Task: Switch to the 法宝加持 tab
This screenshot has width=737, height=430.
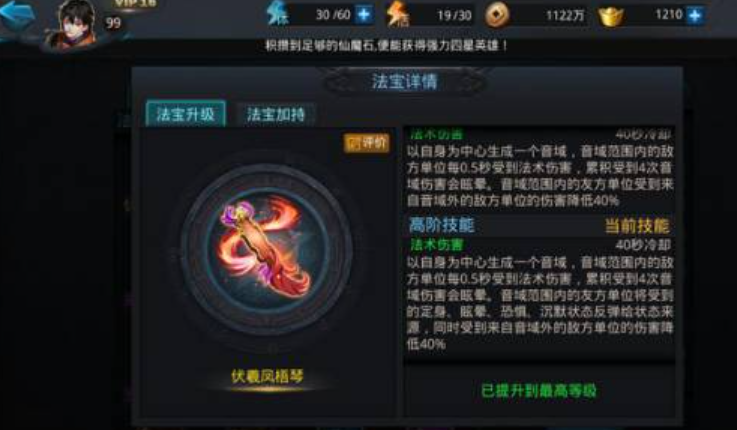Action: tap(276, 114)
